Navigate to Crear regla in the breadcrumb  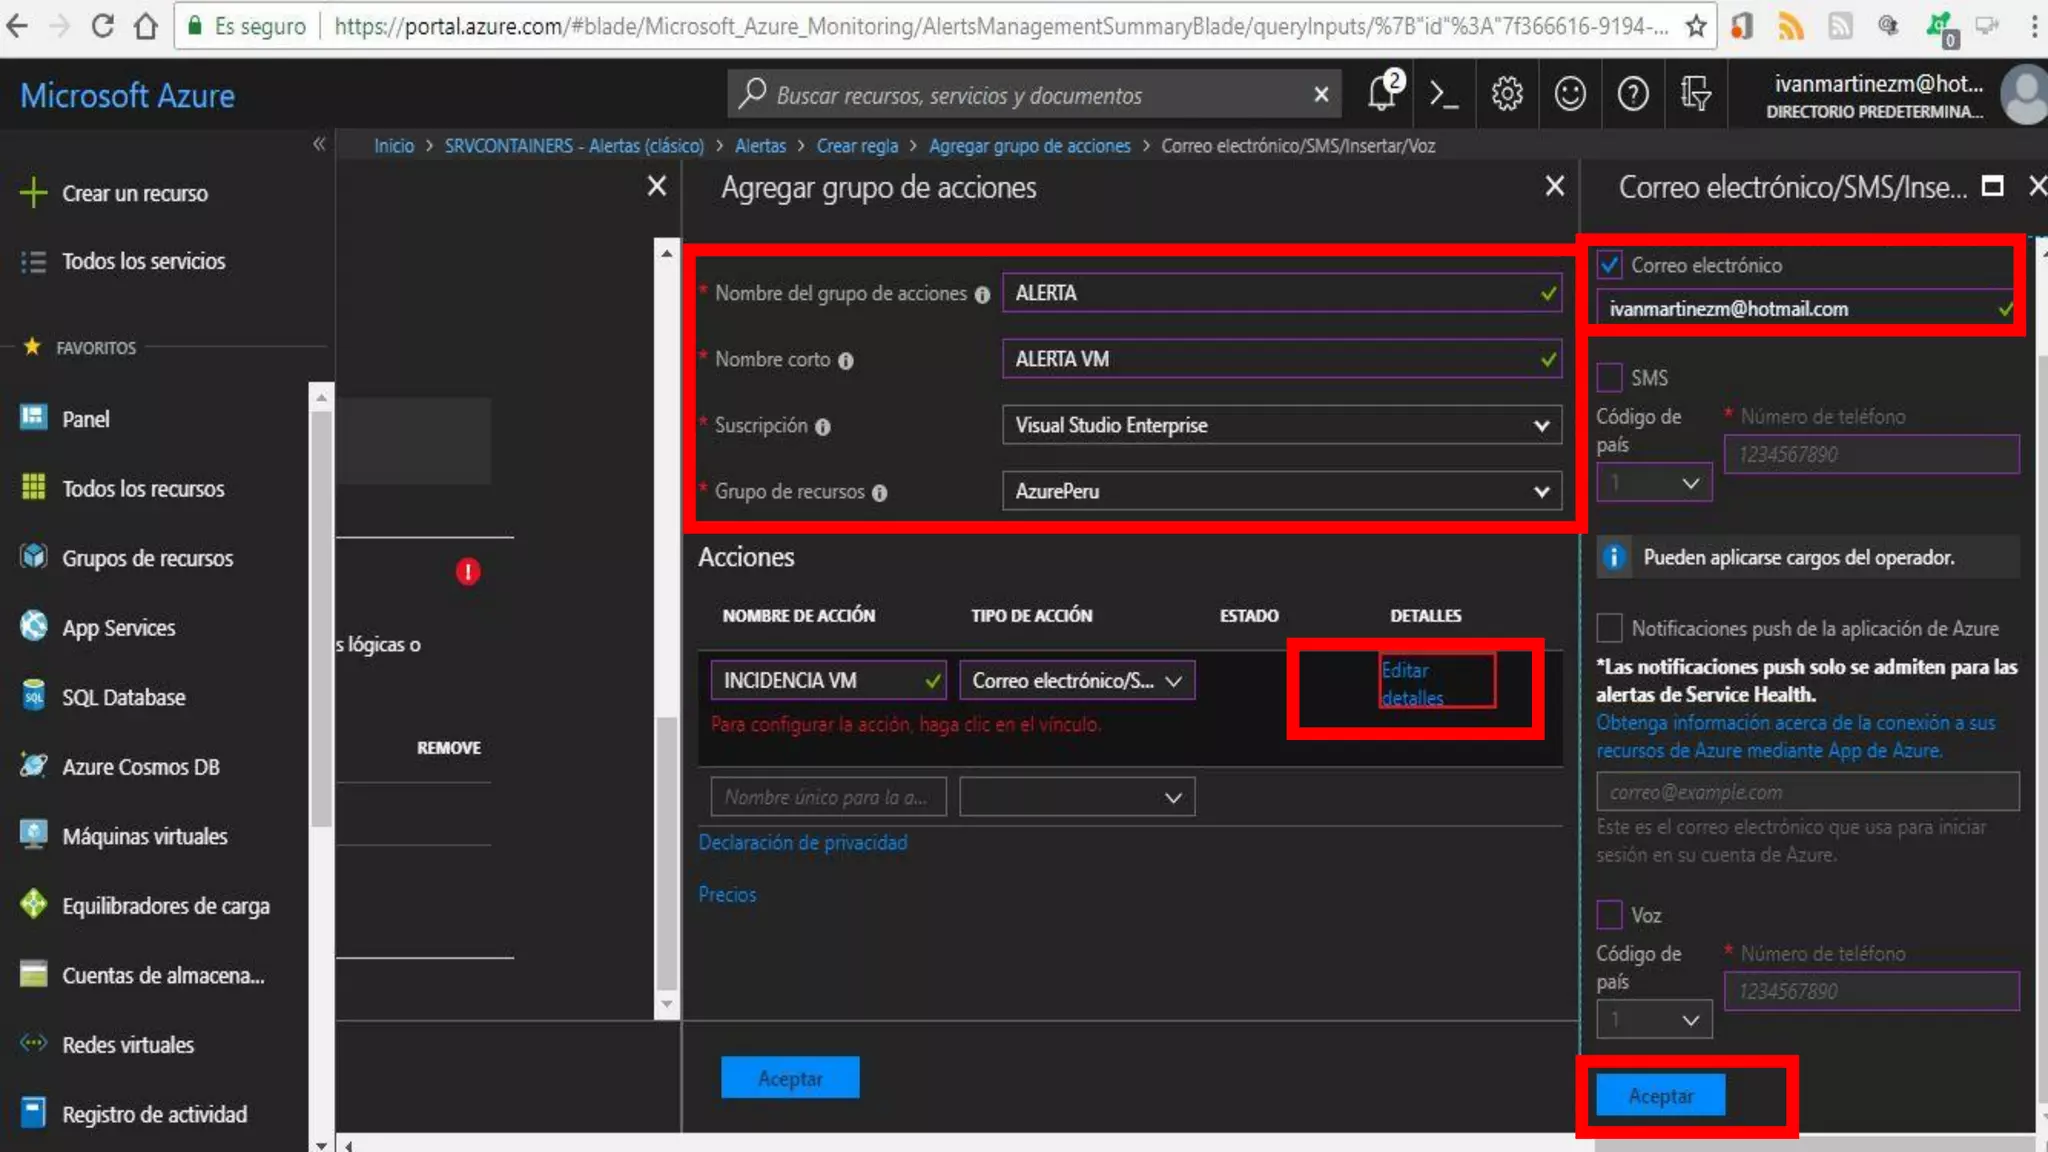pyautogui.click(x=857, y=146)
